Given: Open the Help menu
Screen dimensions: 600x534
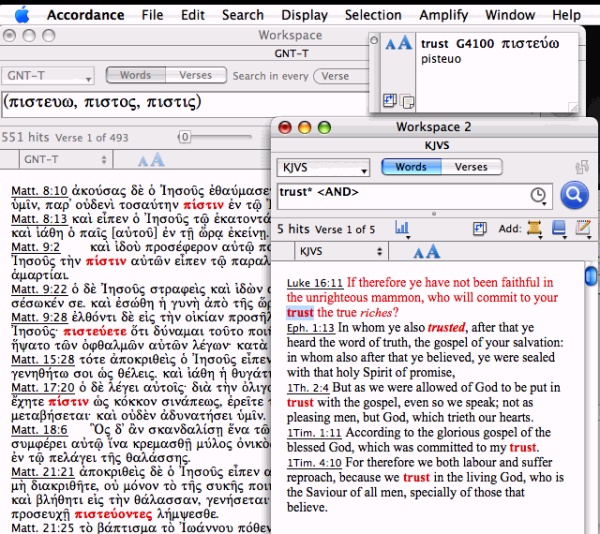Looking at the screenshot, I should [566, 15].
